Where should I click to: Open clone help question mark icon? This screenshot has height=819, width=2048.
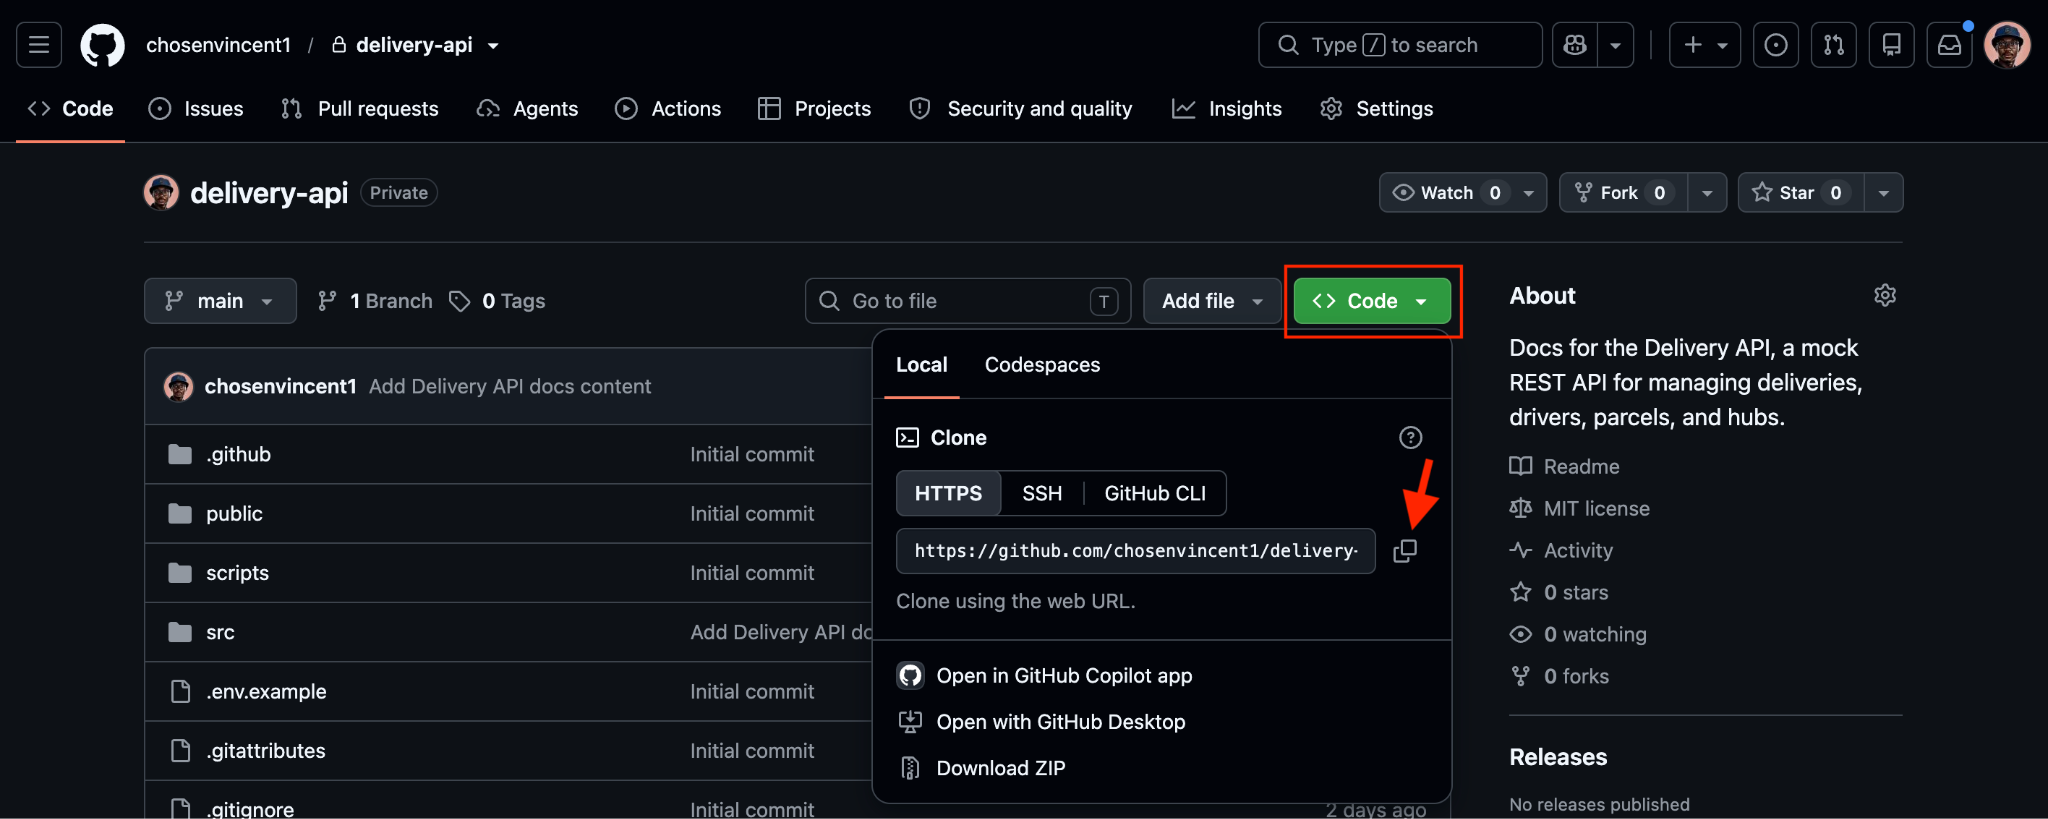point(1410,437)
